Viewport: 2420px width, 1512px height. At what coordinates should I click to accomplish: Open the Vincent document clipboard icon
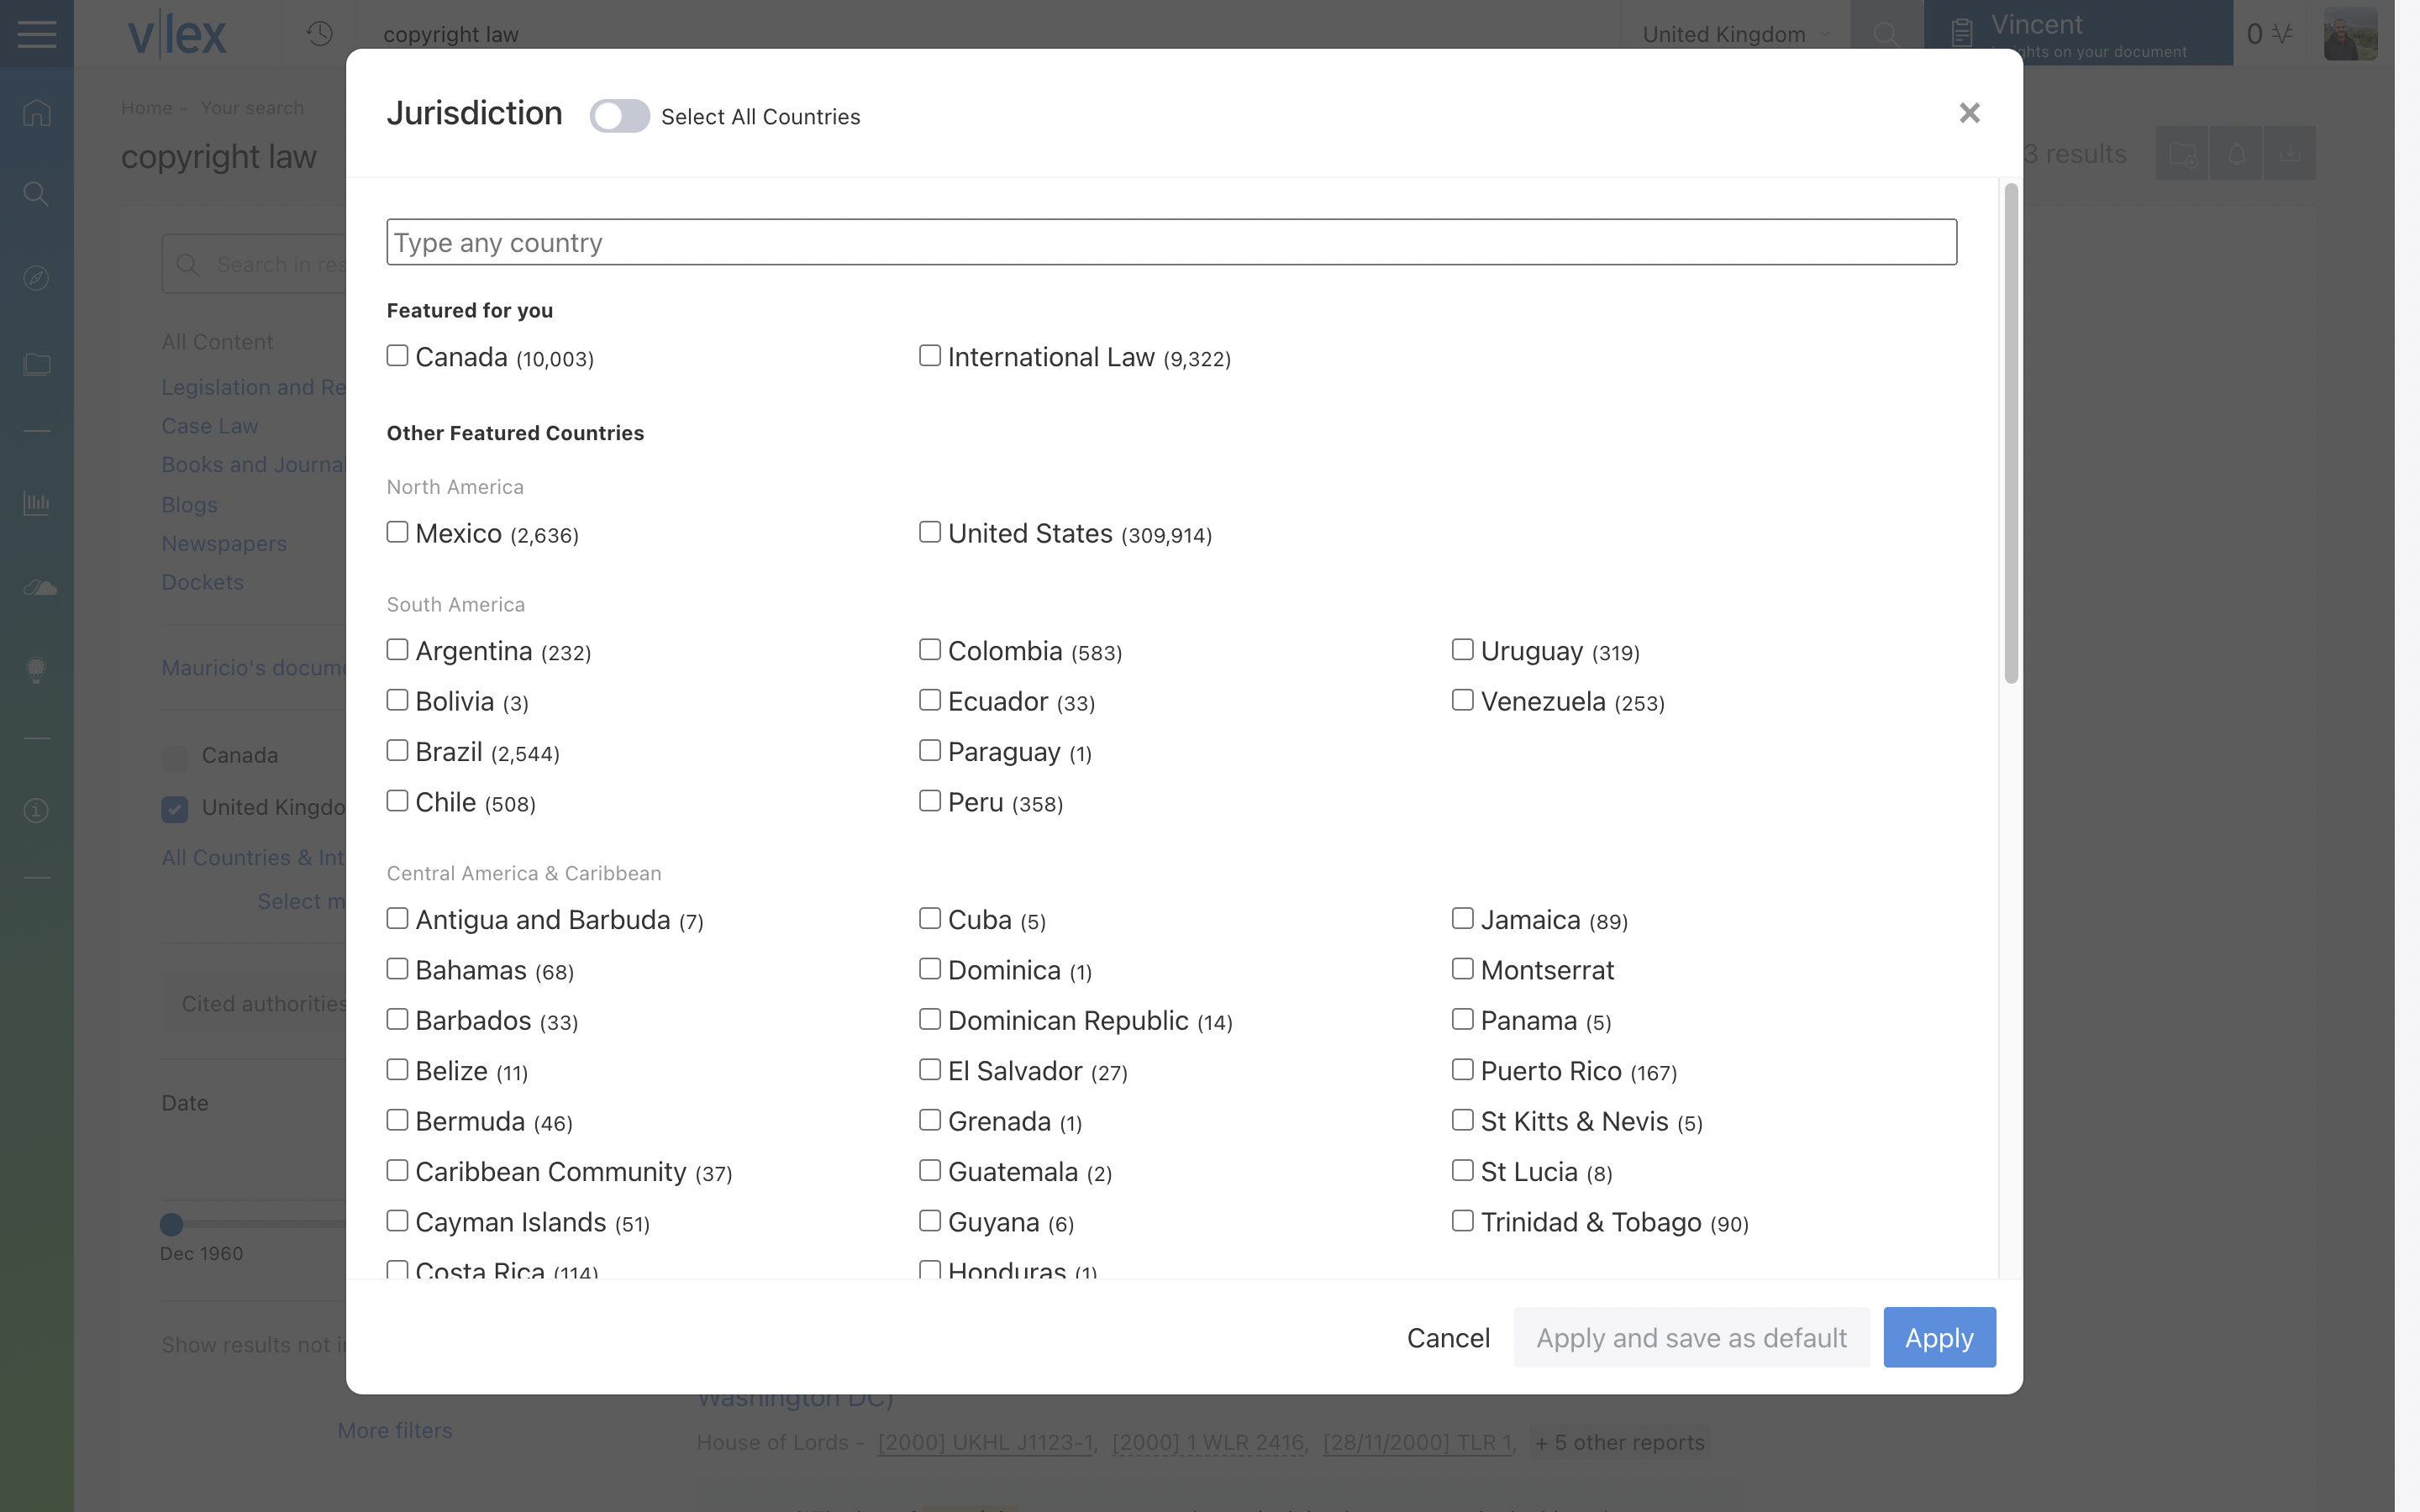[1962, 34]
